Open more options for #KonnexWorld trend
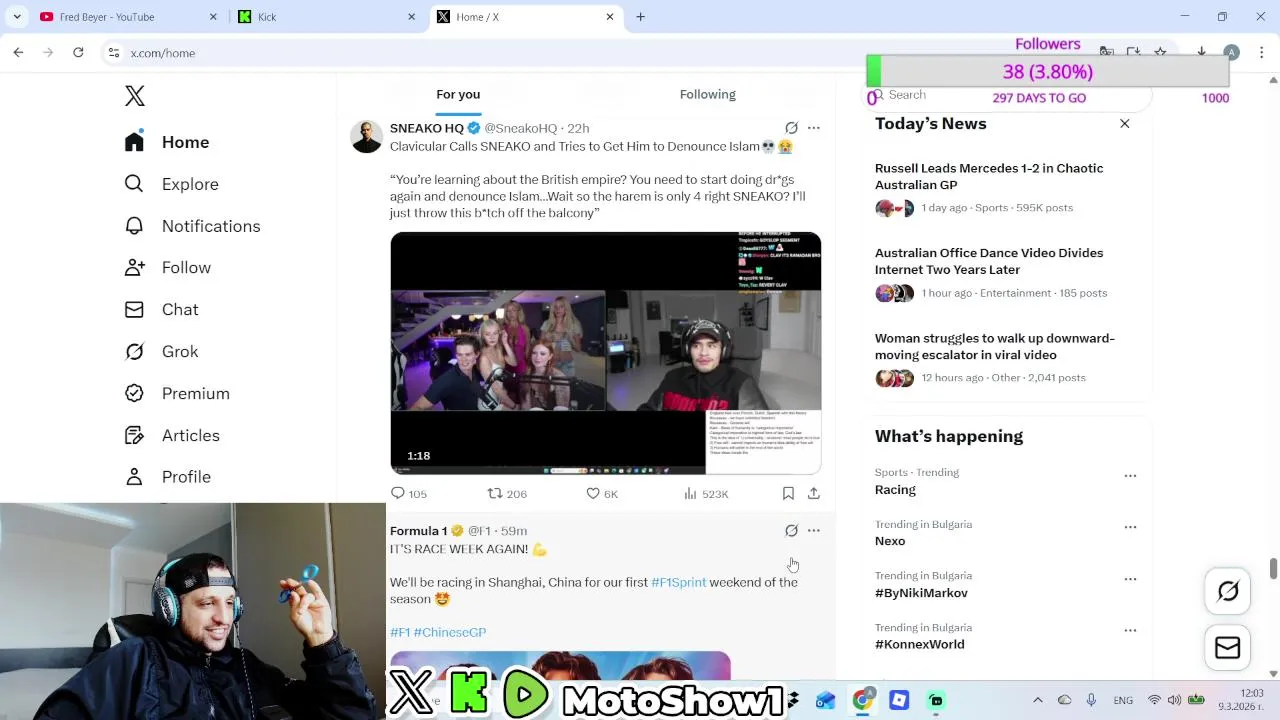Image resolution: width=1280 pixels, height=720 pixels. (x=1130, y=631)
